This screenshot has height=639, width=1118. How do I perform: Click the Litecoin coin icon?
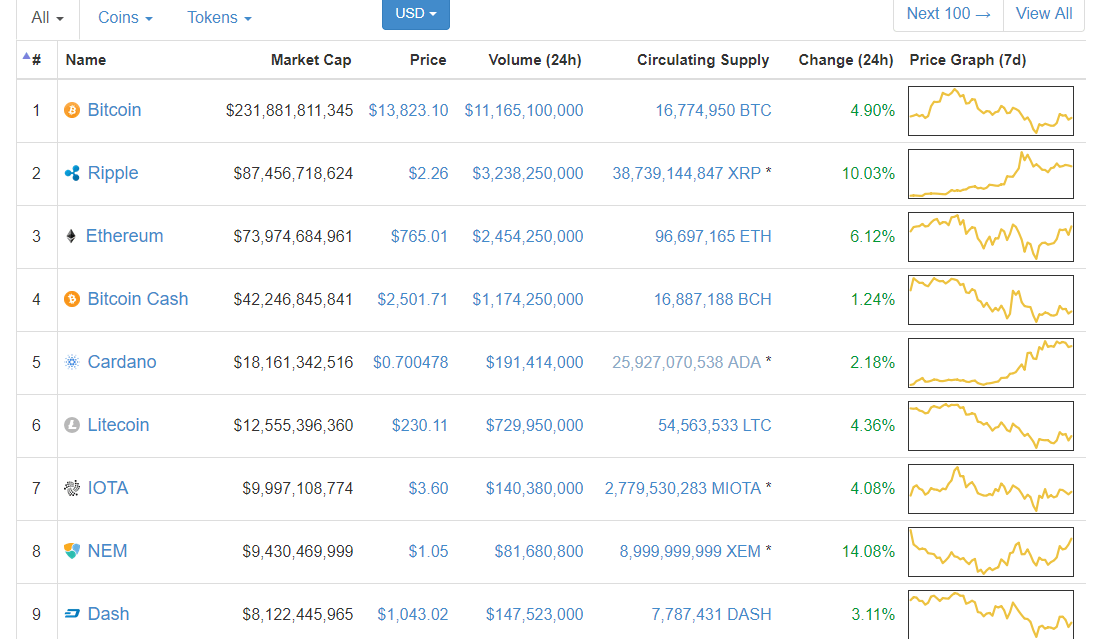click(72, 425)
